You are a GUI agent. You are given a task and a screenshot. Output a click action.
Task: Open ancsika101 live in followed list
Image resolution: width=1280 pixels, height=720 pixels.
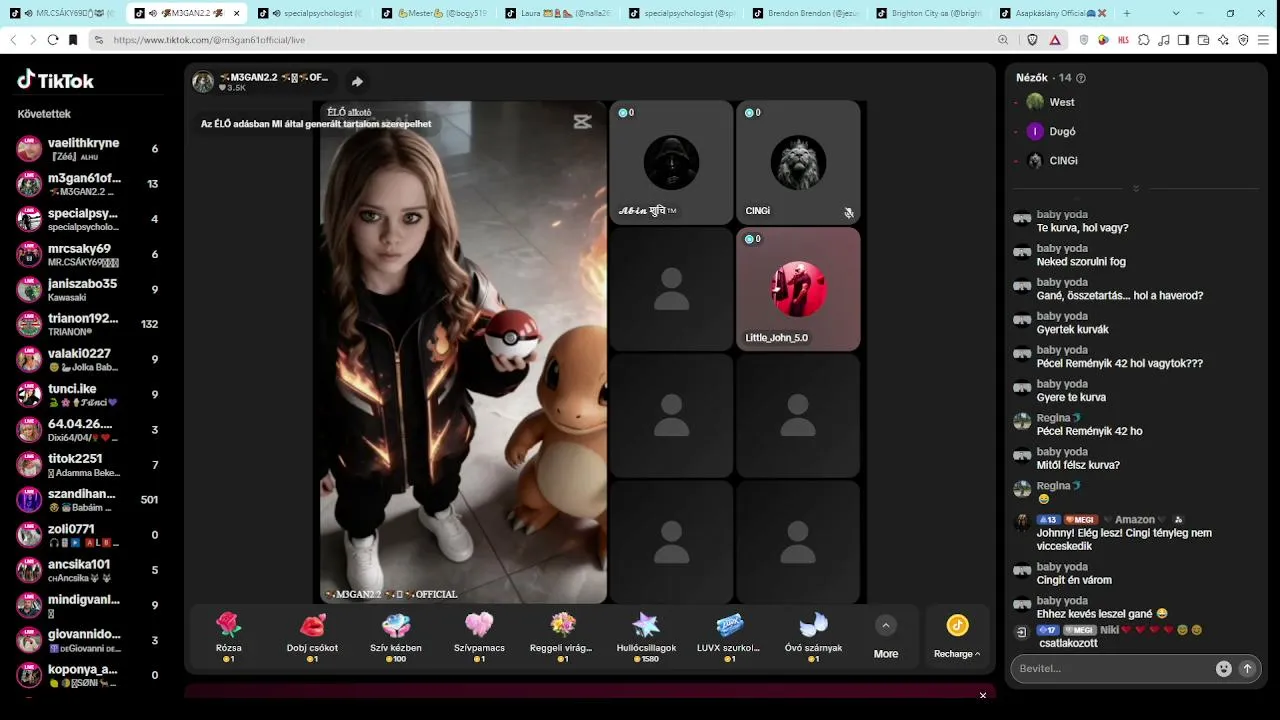click(90, 570)
